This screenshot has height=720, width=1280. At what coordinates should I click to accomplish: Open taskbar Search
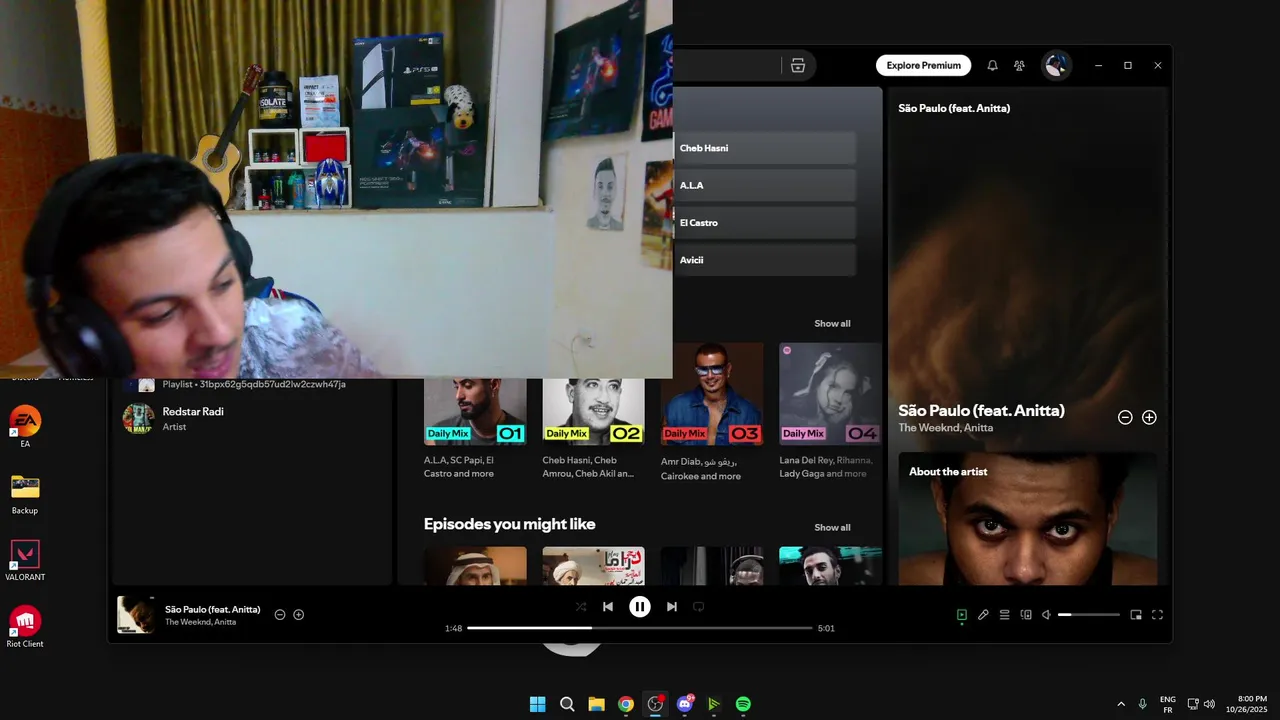click(x=567, y=704)
